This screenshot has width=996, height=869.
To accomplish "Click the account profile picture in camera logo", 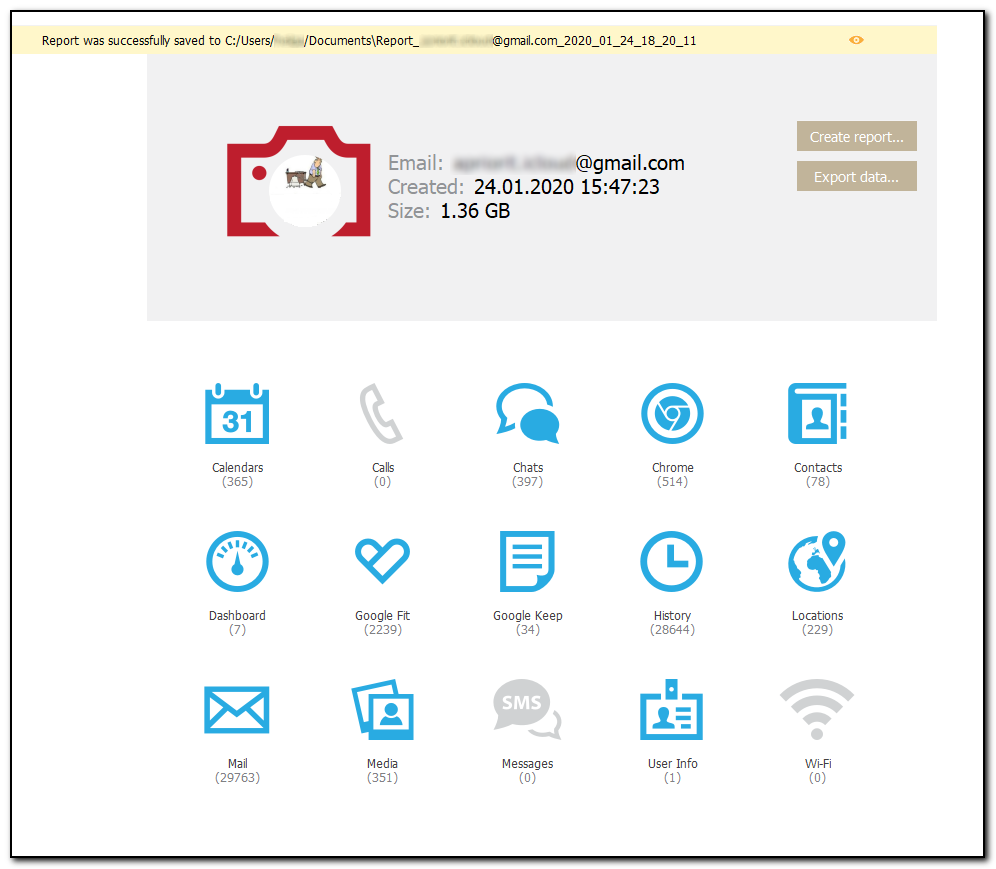I will 305,186.
